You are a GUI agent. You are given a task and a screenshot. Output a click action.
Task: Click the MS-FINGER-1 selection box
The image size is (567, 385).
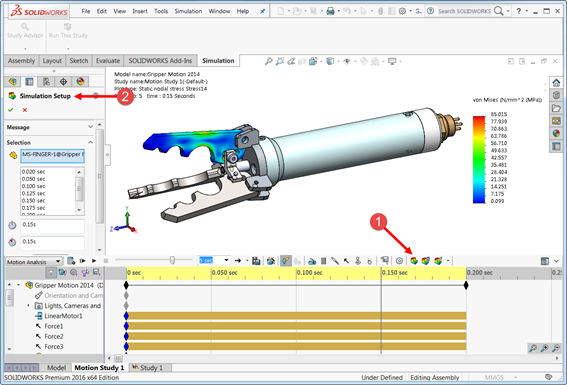tap(52, 155)
